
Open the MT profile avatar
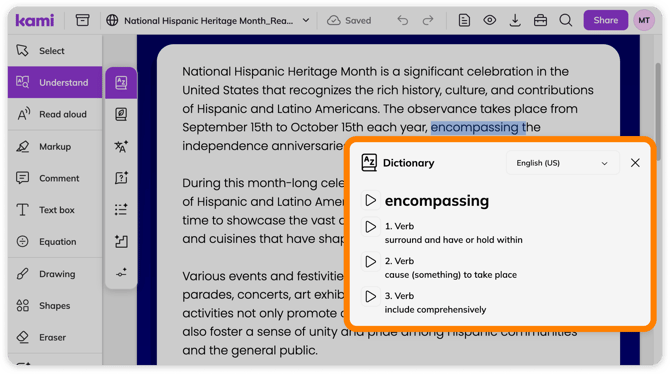click(644, 20)
